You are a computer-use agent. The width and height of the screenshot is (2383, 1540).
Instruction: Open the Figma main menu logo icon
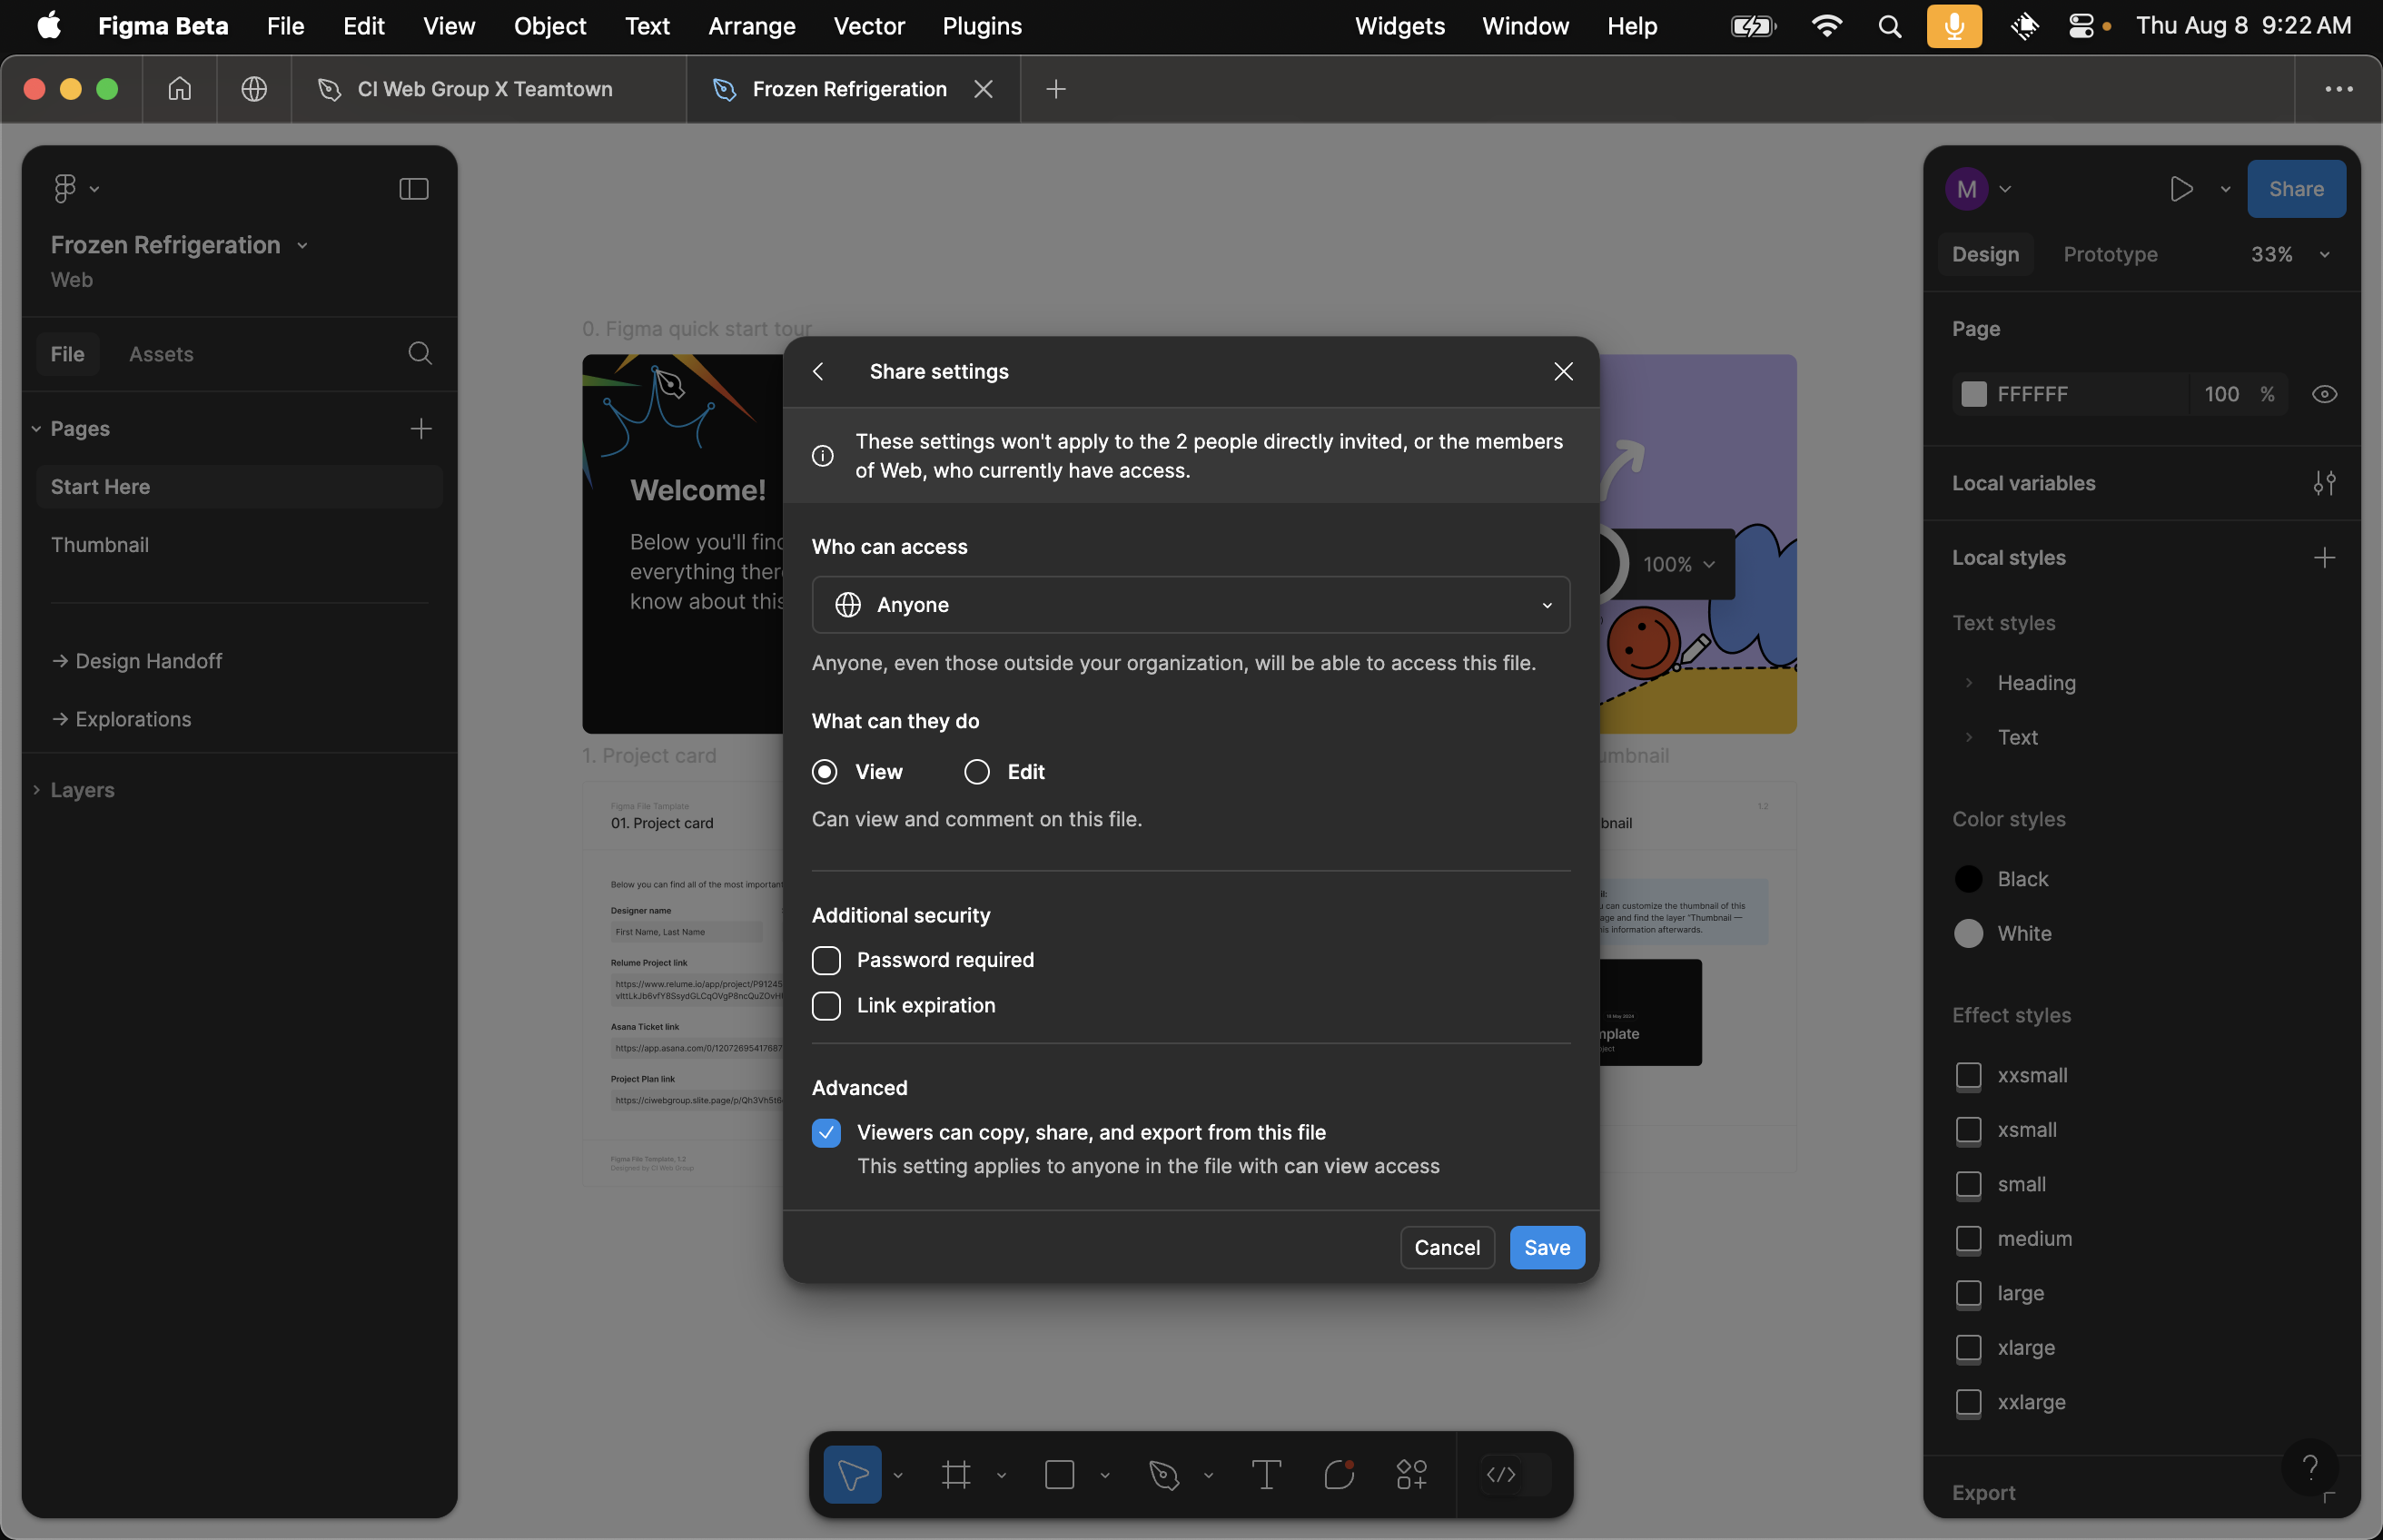click(x=65, y=188)
